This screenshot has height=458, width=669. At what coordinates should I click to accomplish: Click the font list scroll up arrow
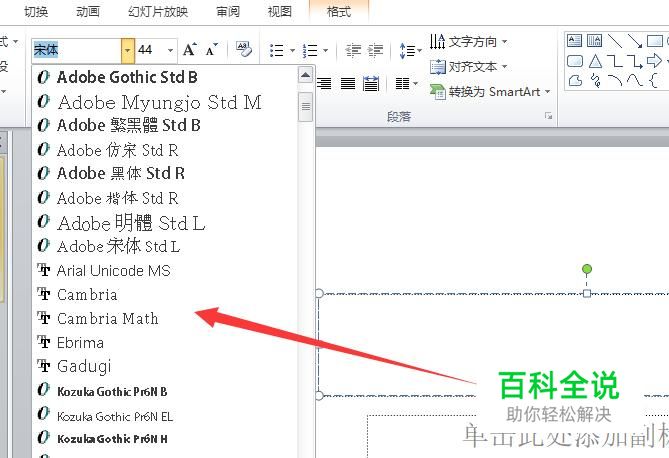(305, 76)
